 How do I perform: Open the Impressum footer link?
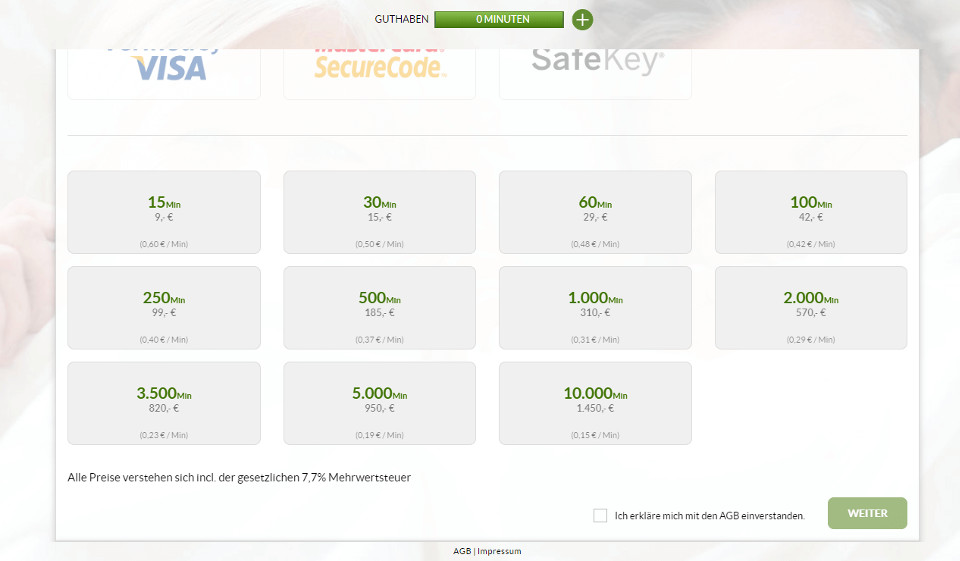coord(499,551)
